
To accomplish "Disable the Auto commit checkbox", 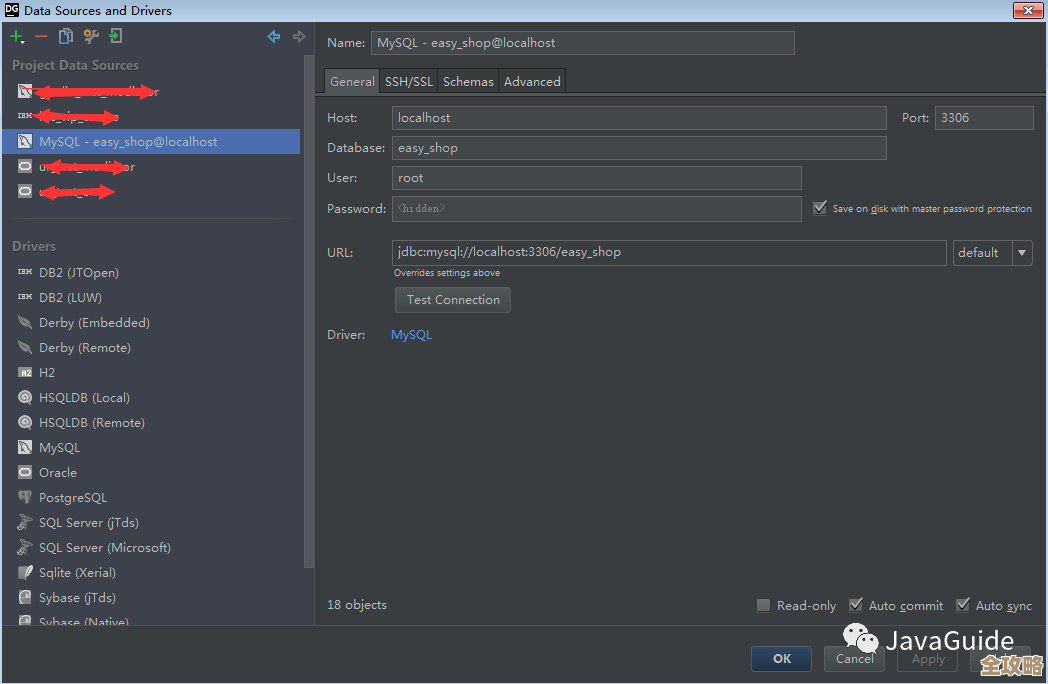I will coord(856,605).
